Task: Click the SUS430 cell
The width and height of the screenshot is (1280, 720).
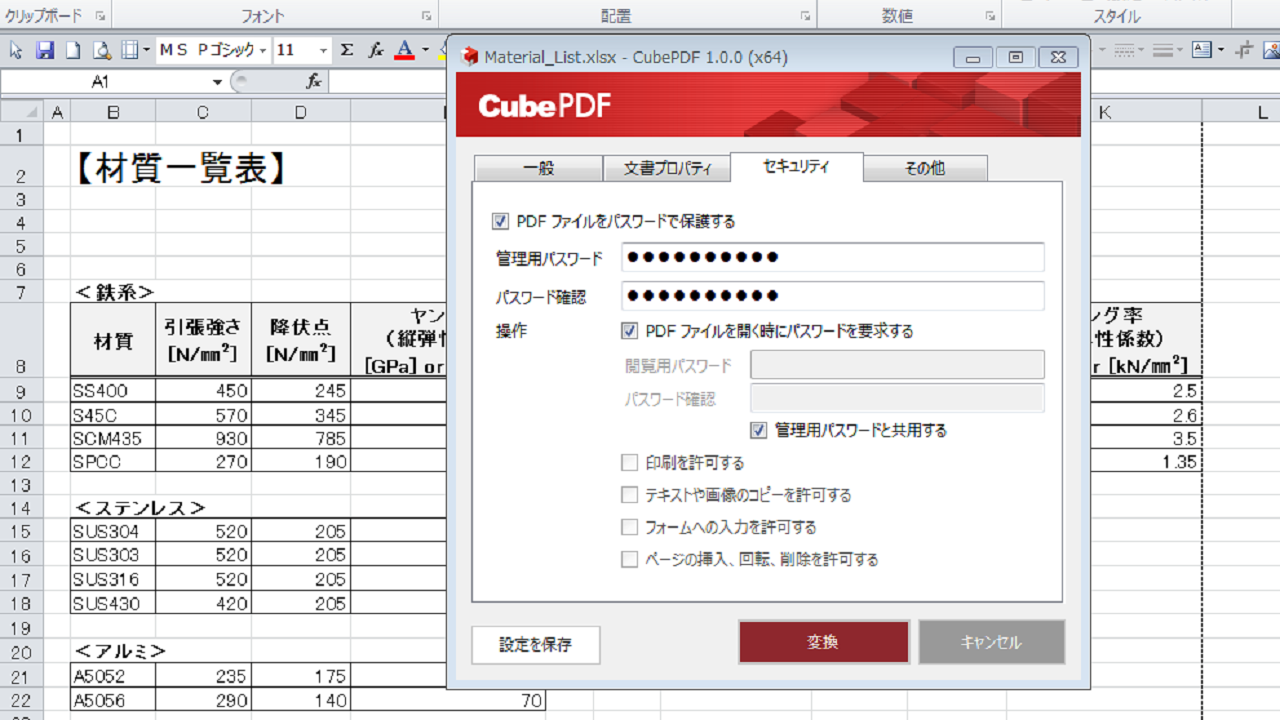Action: point(113,604)
